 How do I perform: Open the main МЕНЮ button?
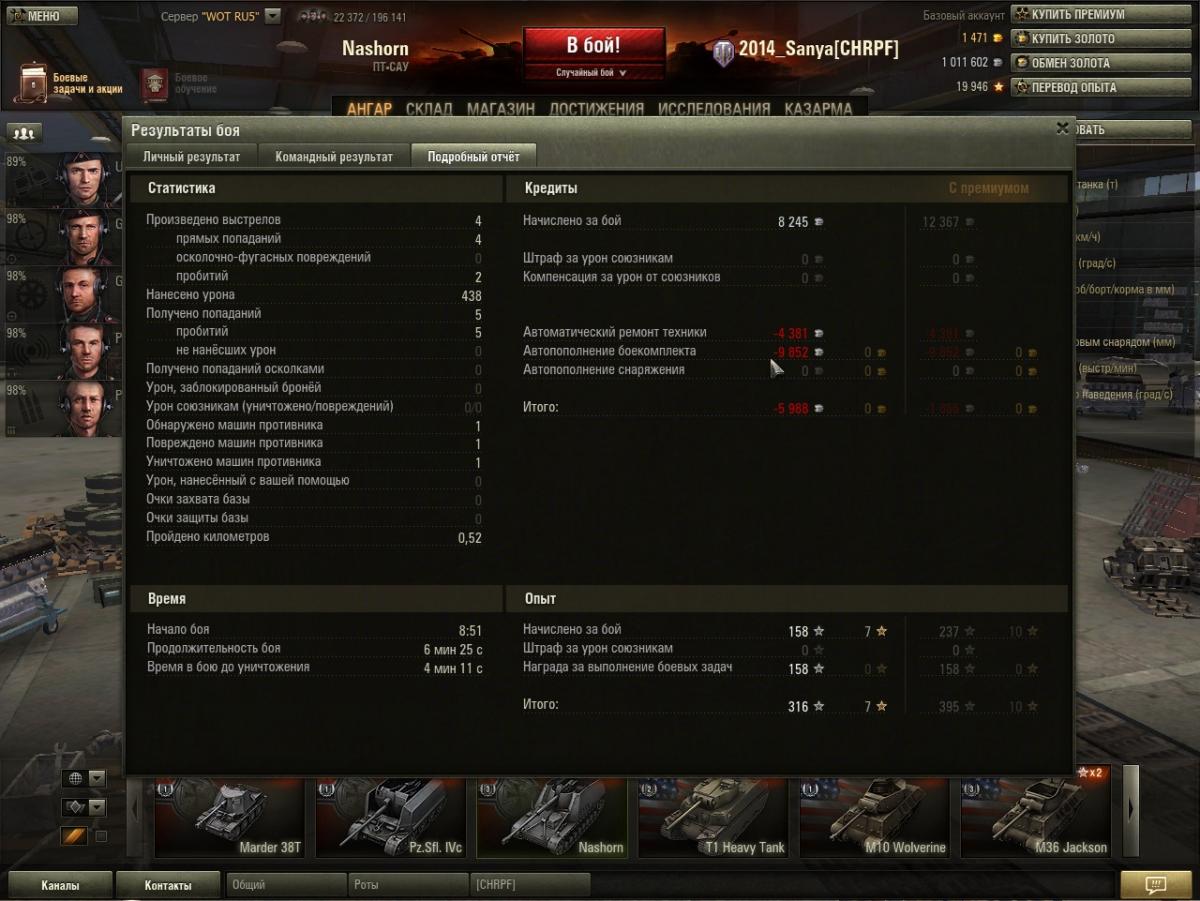(x=41, y=16)
